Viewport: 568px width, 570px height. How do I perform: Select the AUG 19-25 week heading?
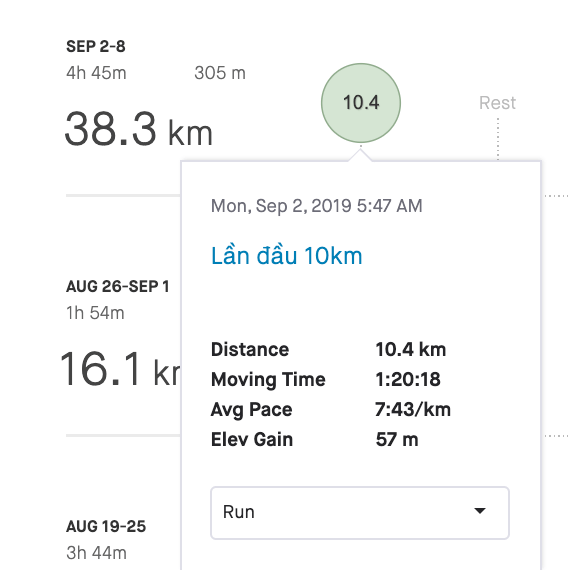coord(106,526)
